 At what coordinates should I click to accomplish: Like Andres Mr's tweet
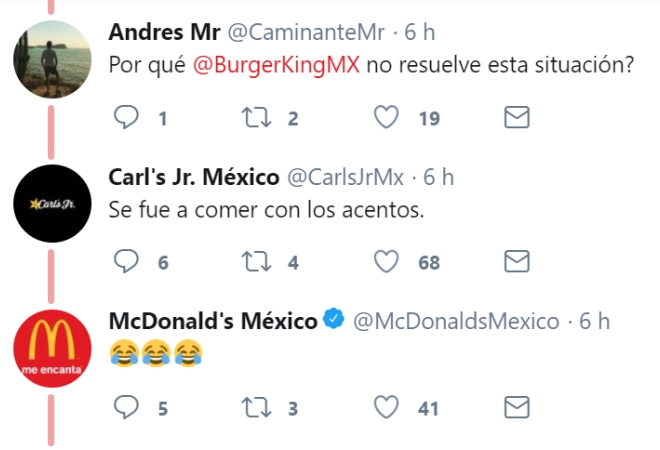pos(386,119)
